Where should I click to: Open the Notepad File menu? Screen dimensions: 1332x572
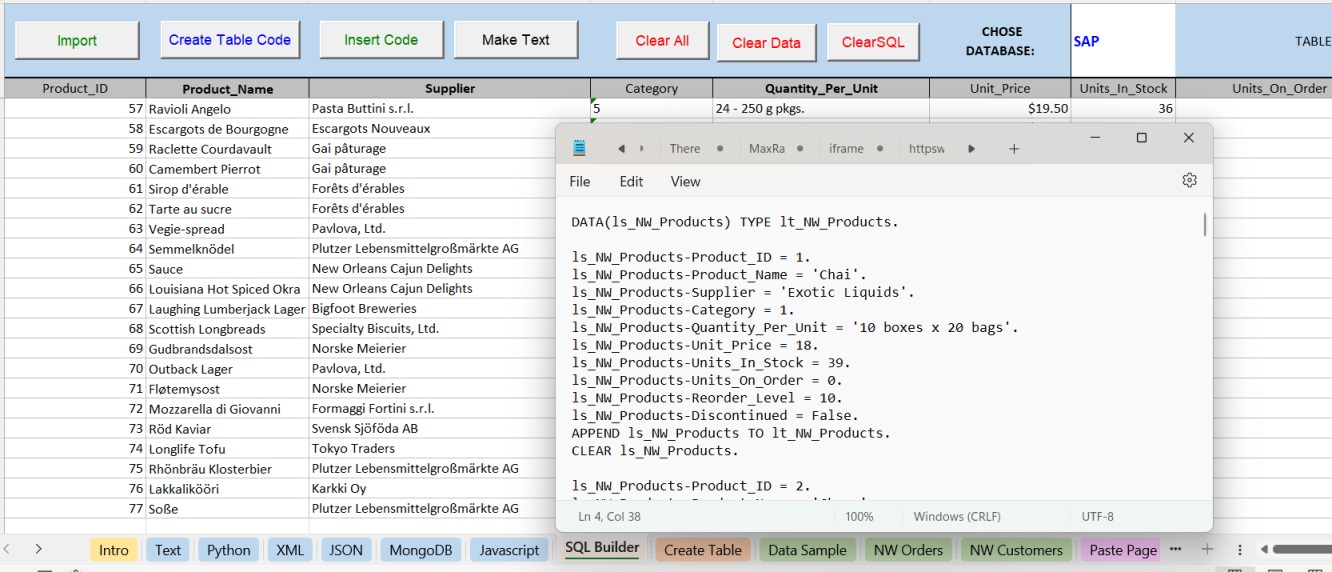pos(580,181)
